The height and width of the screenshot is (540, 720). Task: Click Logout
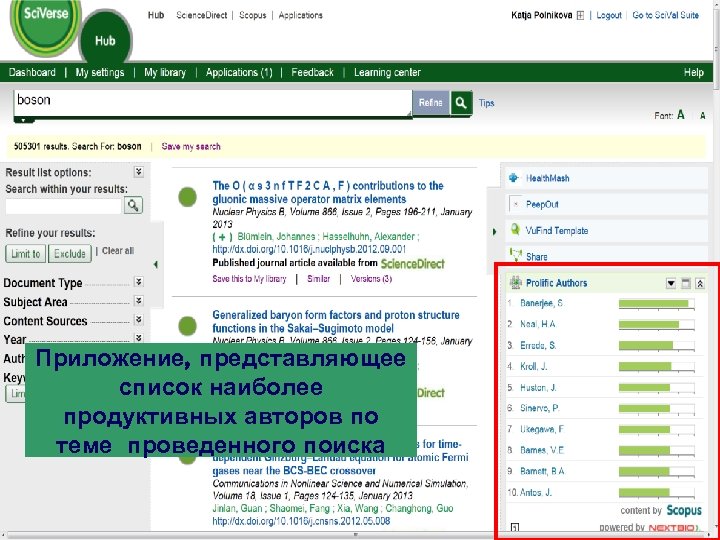tap(609, 15)
